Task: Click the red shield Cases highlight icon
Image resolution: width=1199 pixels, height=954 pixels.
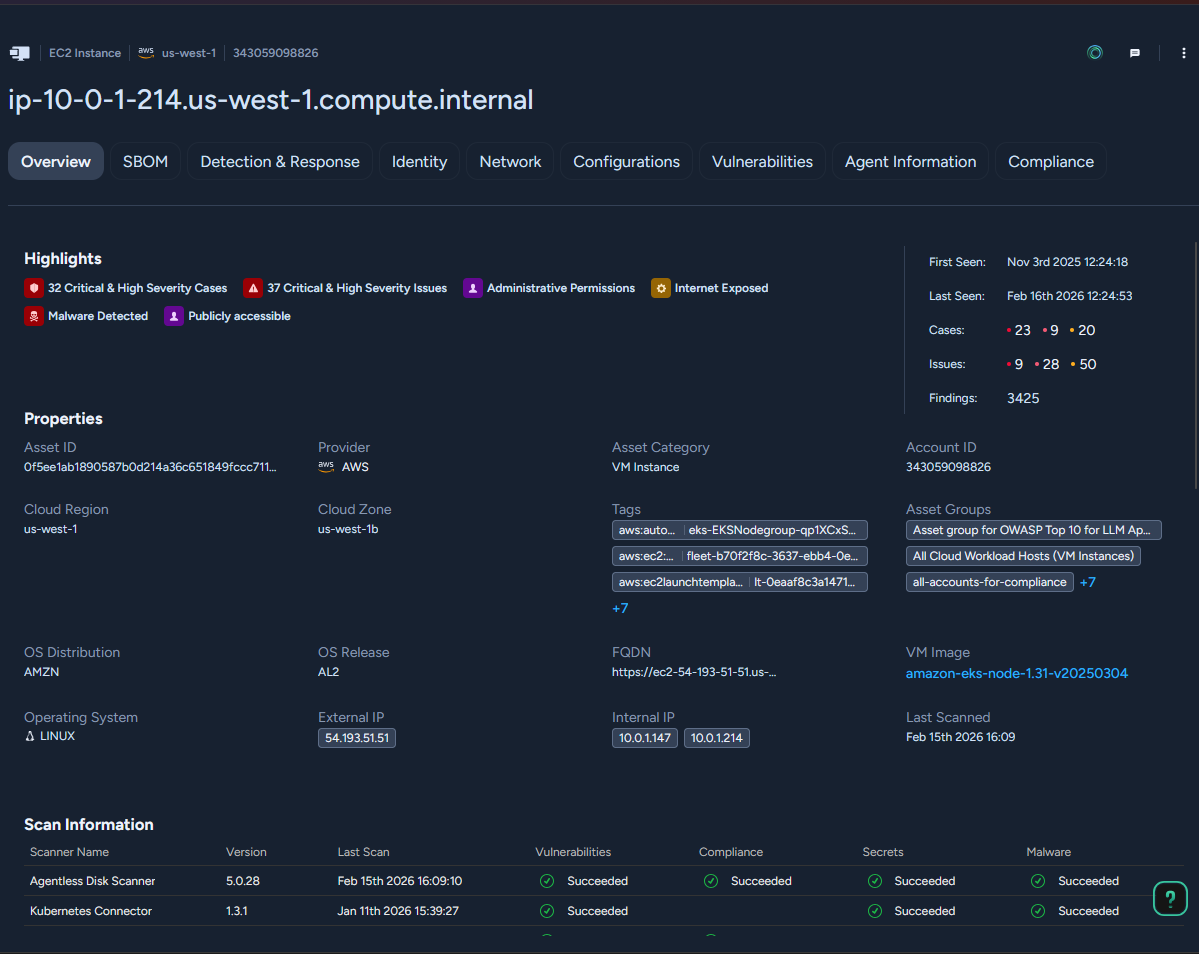Action: [34, 288]
